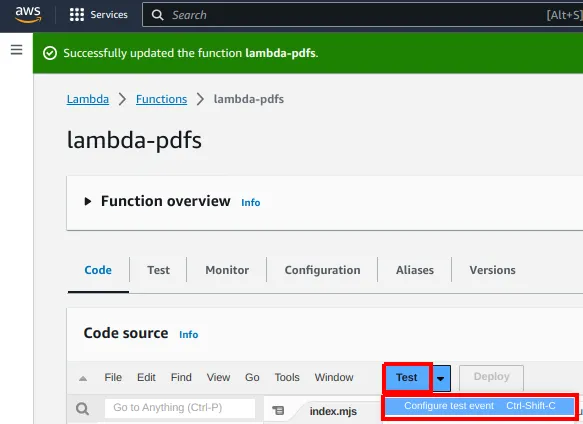Switch to the Configuration tab
Screen dimensions: 583x424
[x=322, y=270]
